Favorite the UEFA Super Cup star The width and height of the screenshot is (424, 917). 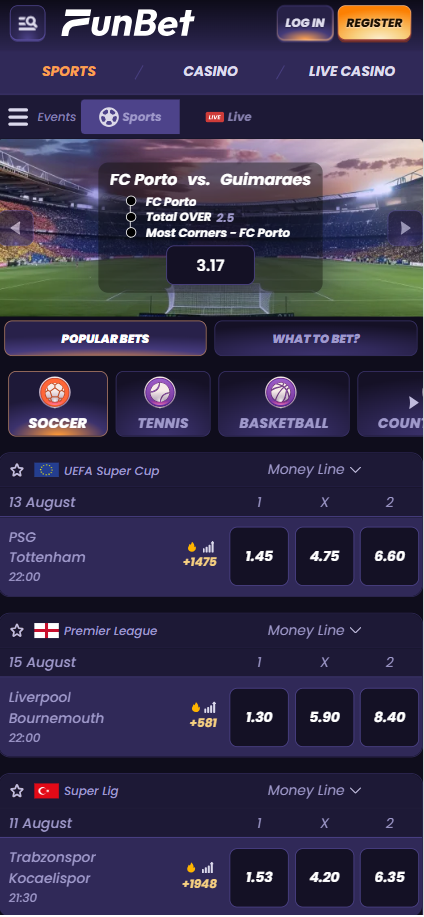(17, 470)
